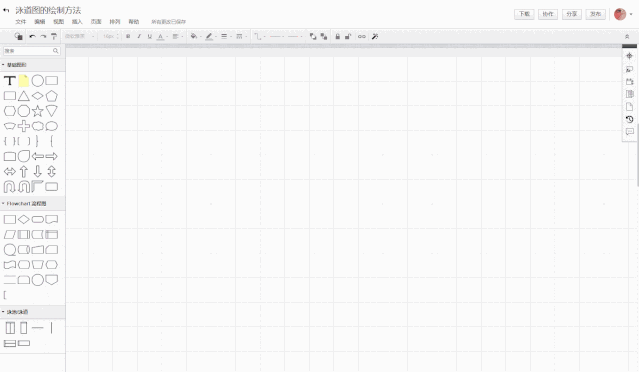The image size is (639, 372).
Task: Open the fill color bucket picker
Action: tap(195, 36)
